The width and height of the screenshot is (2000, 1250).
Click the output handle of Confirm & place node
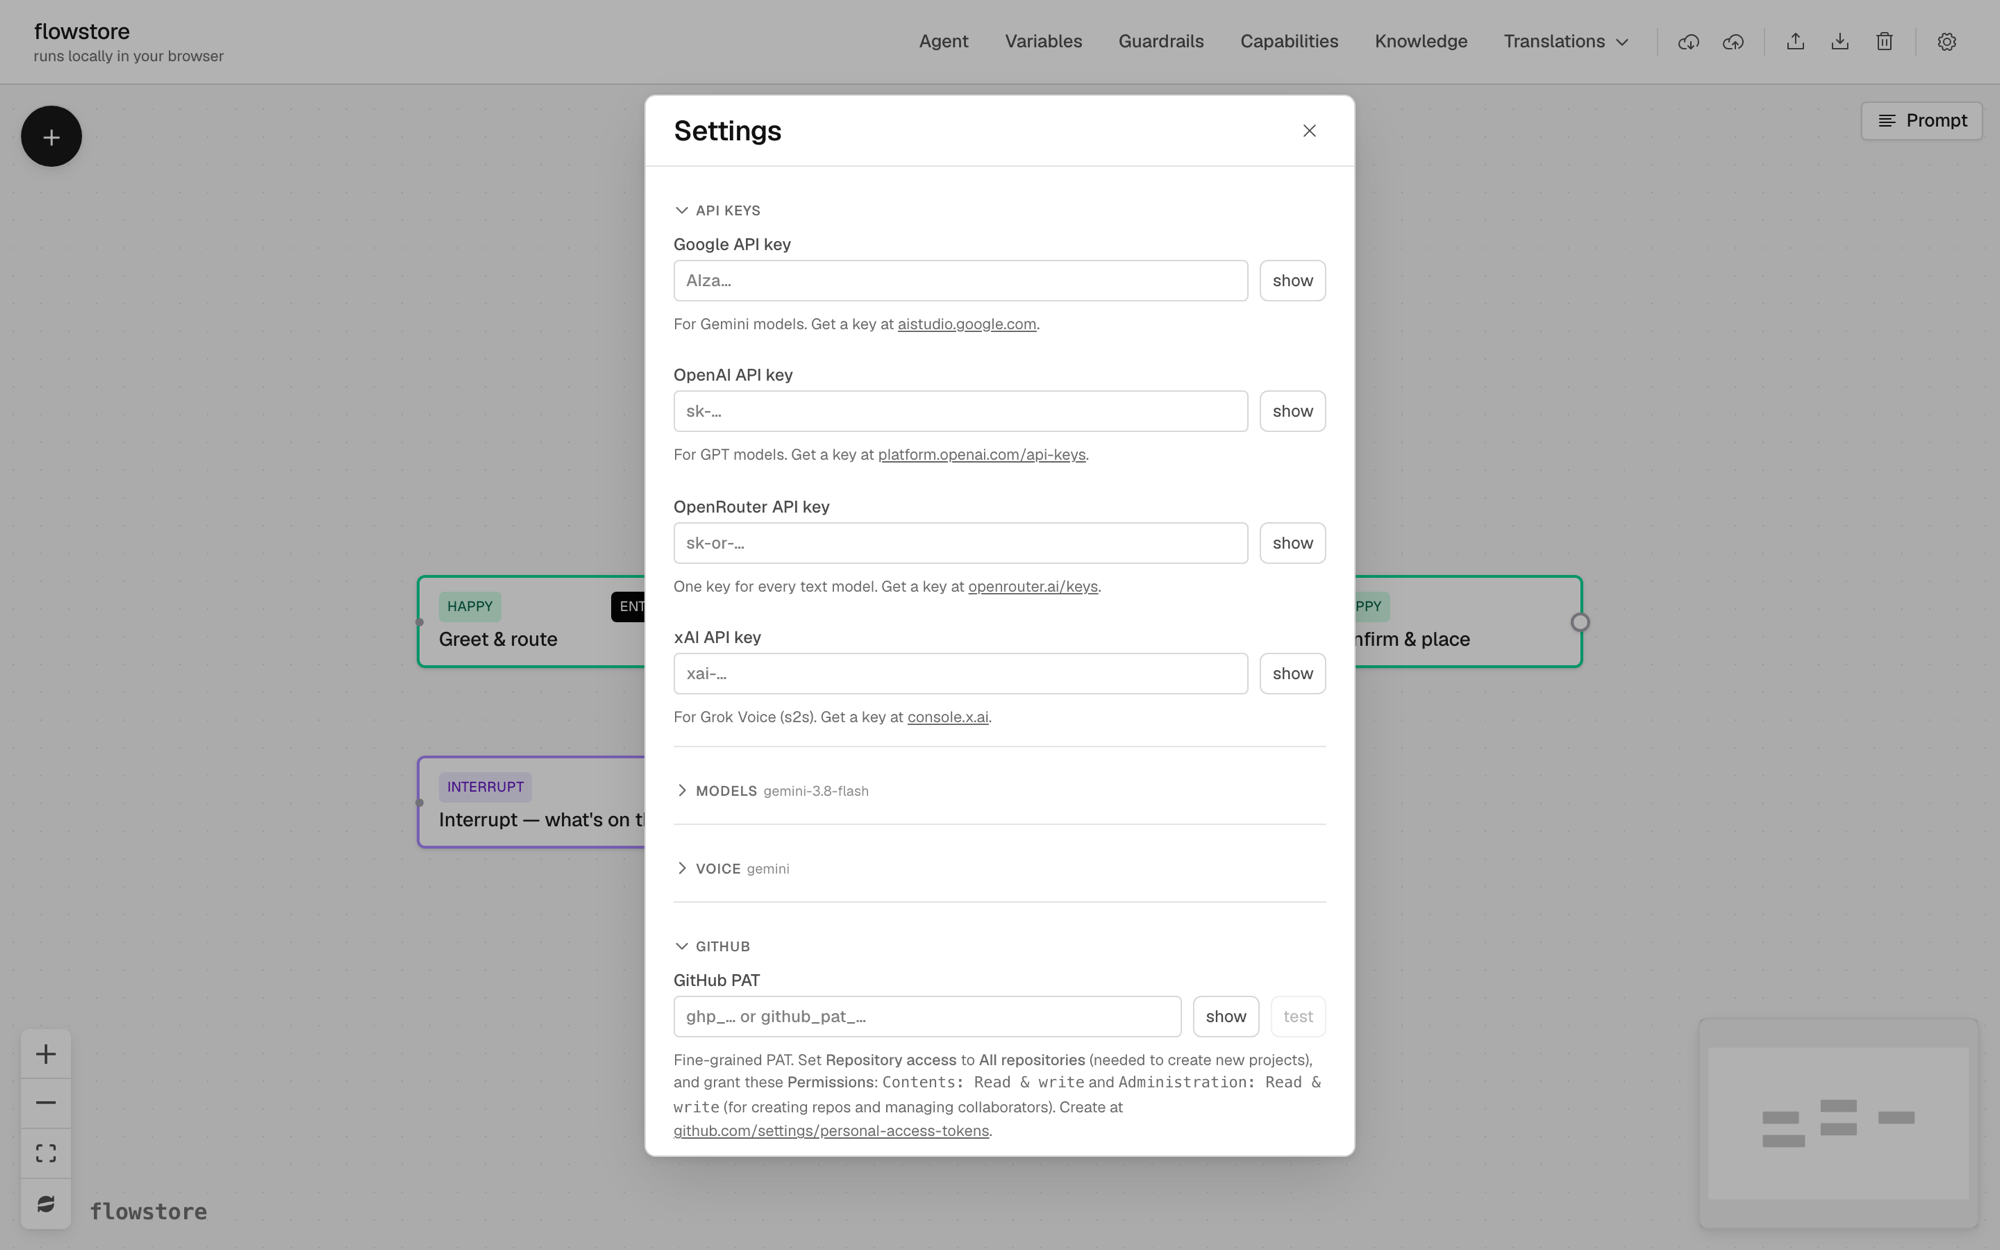(x=1580, y=622)
